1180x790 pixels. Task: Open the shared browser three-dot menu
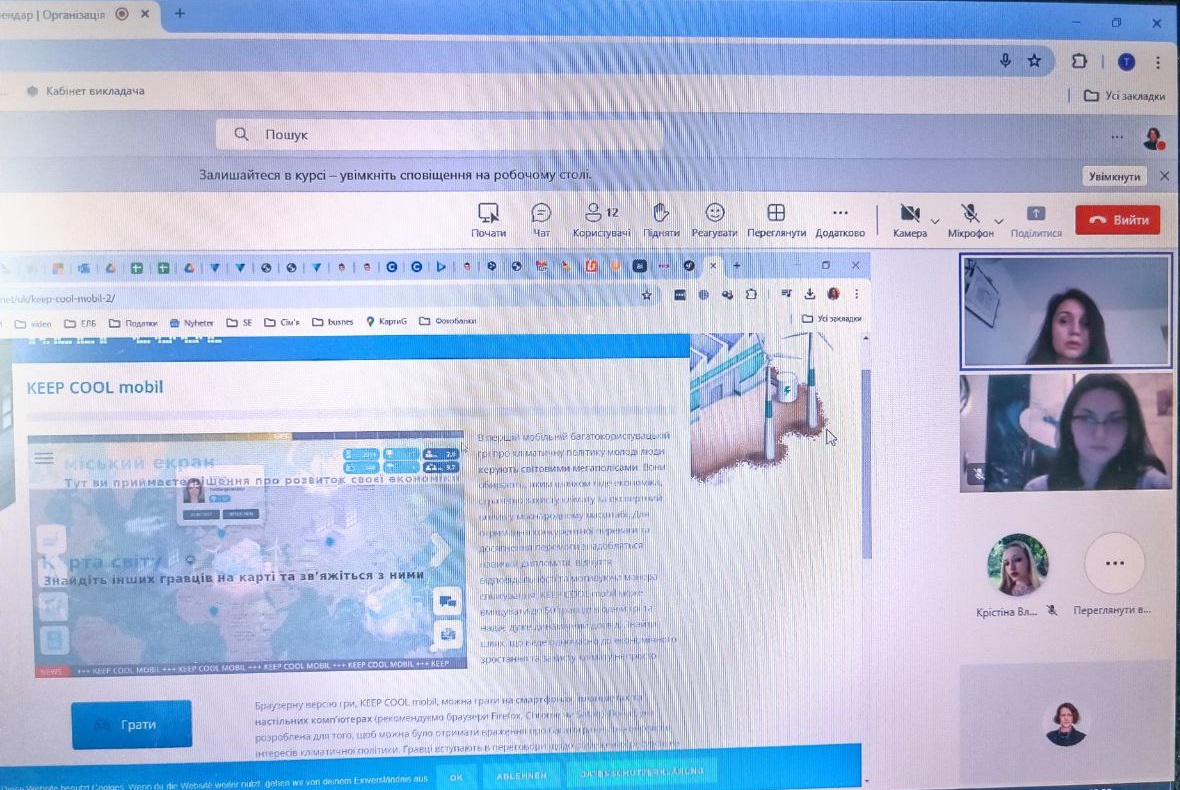[x=856, y=293]
